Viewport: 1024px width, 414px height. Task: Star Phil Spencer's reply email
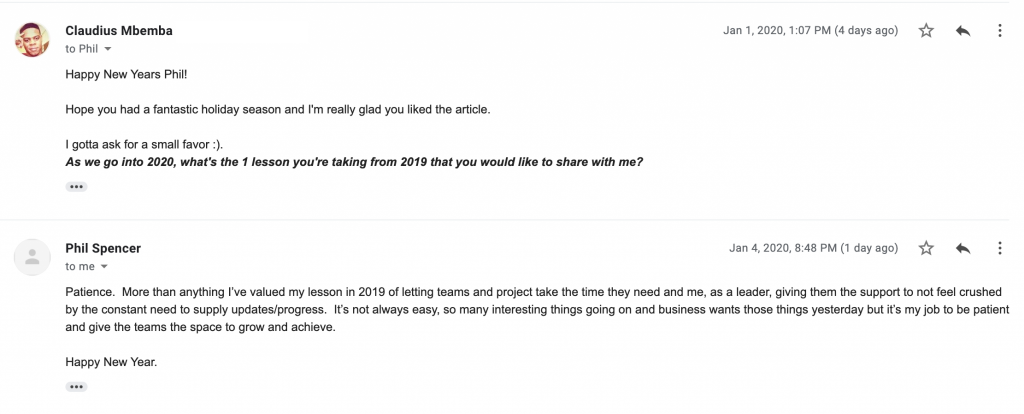pos(926,248)
